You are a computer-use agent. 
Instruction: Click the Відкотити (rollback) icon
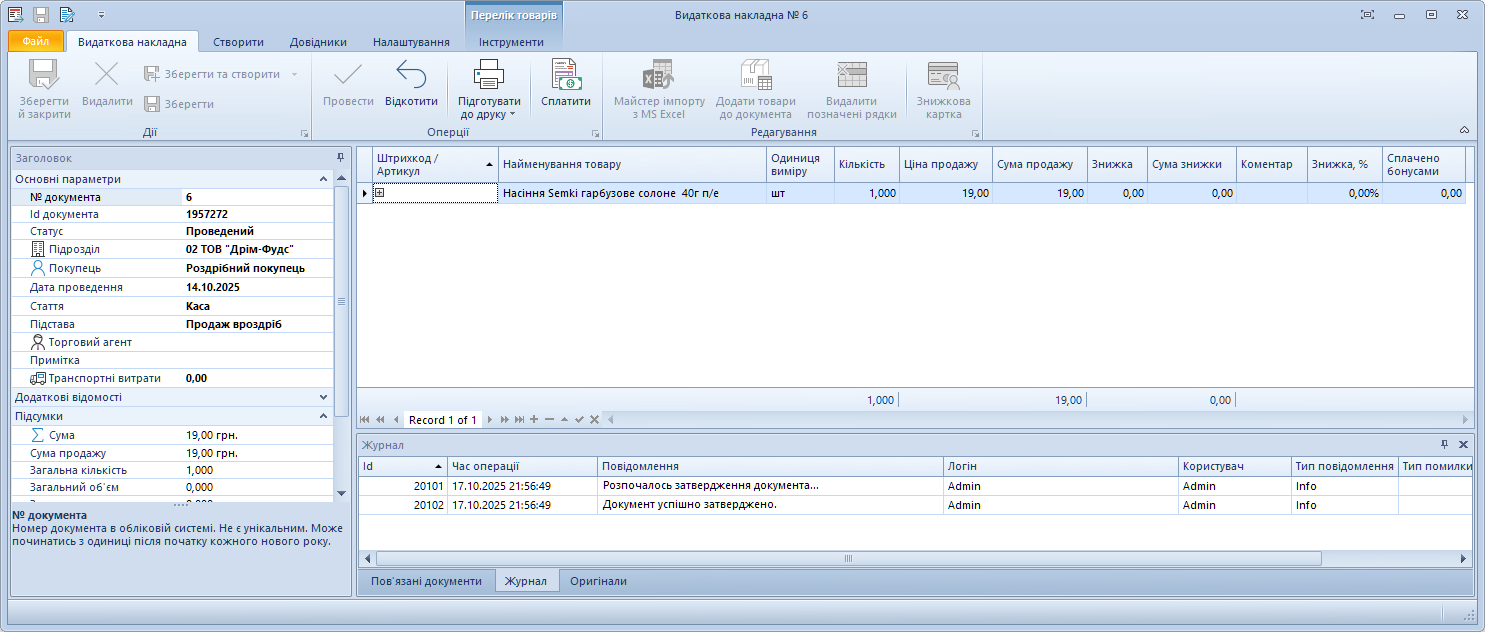pyautogui.click(x=411, y=75)
